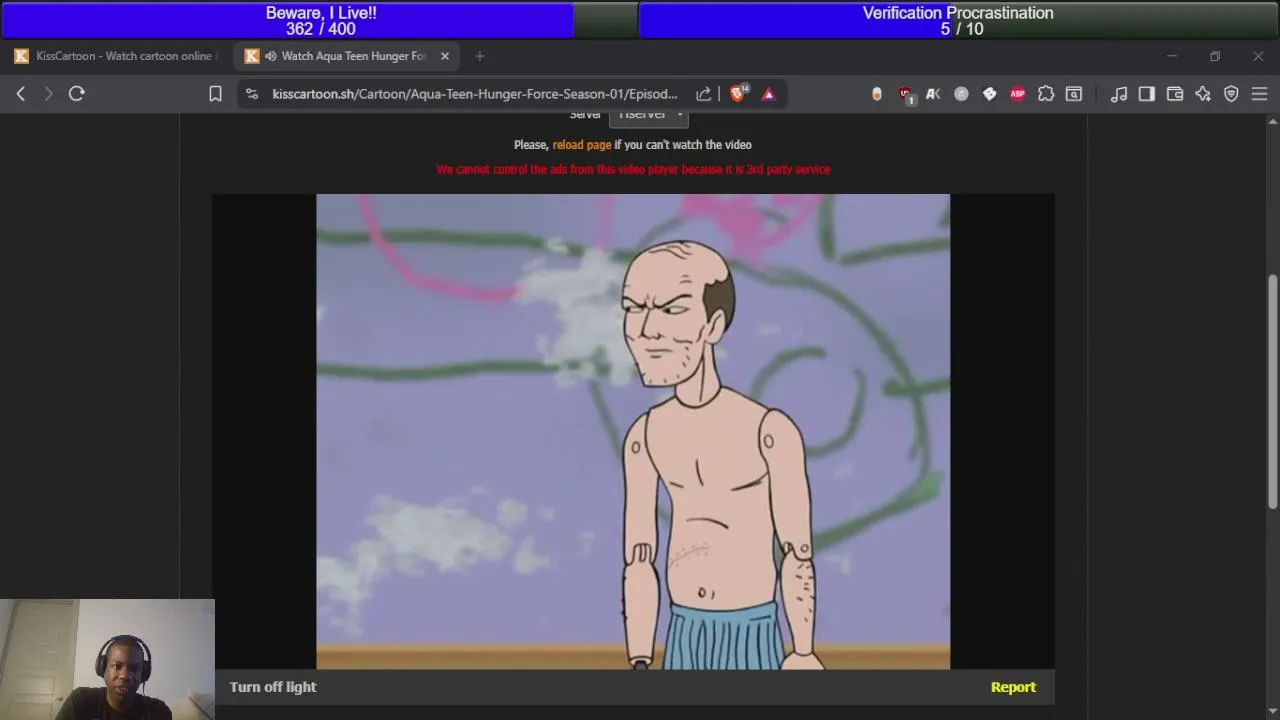1280x720 pixels.
Task: View site information icon in address bar
Action: coord(252,94)
